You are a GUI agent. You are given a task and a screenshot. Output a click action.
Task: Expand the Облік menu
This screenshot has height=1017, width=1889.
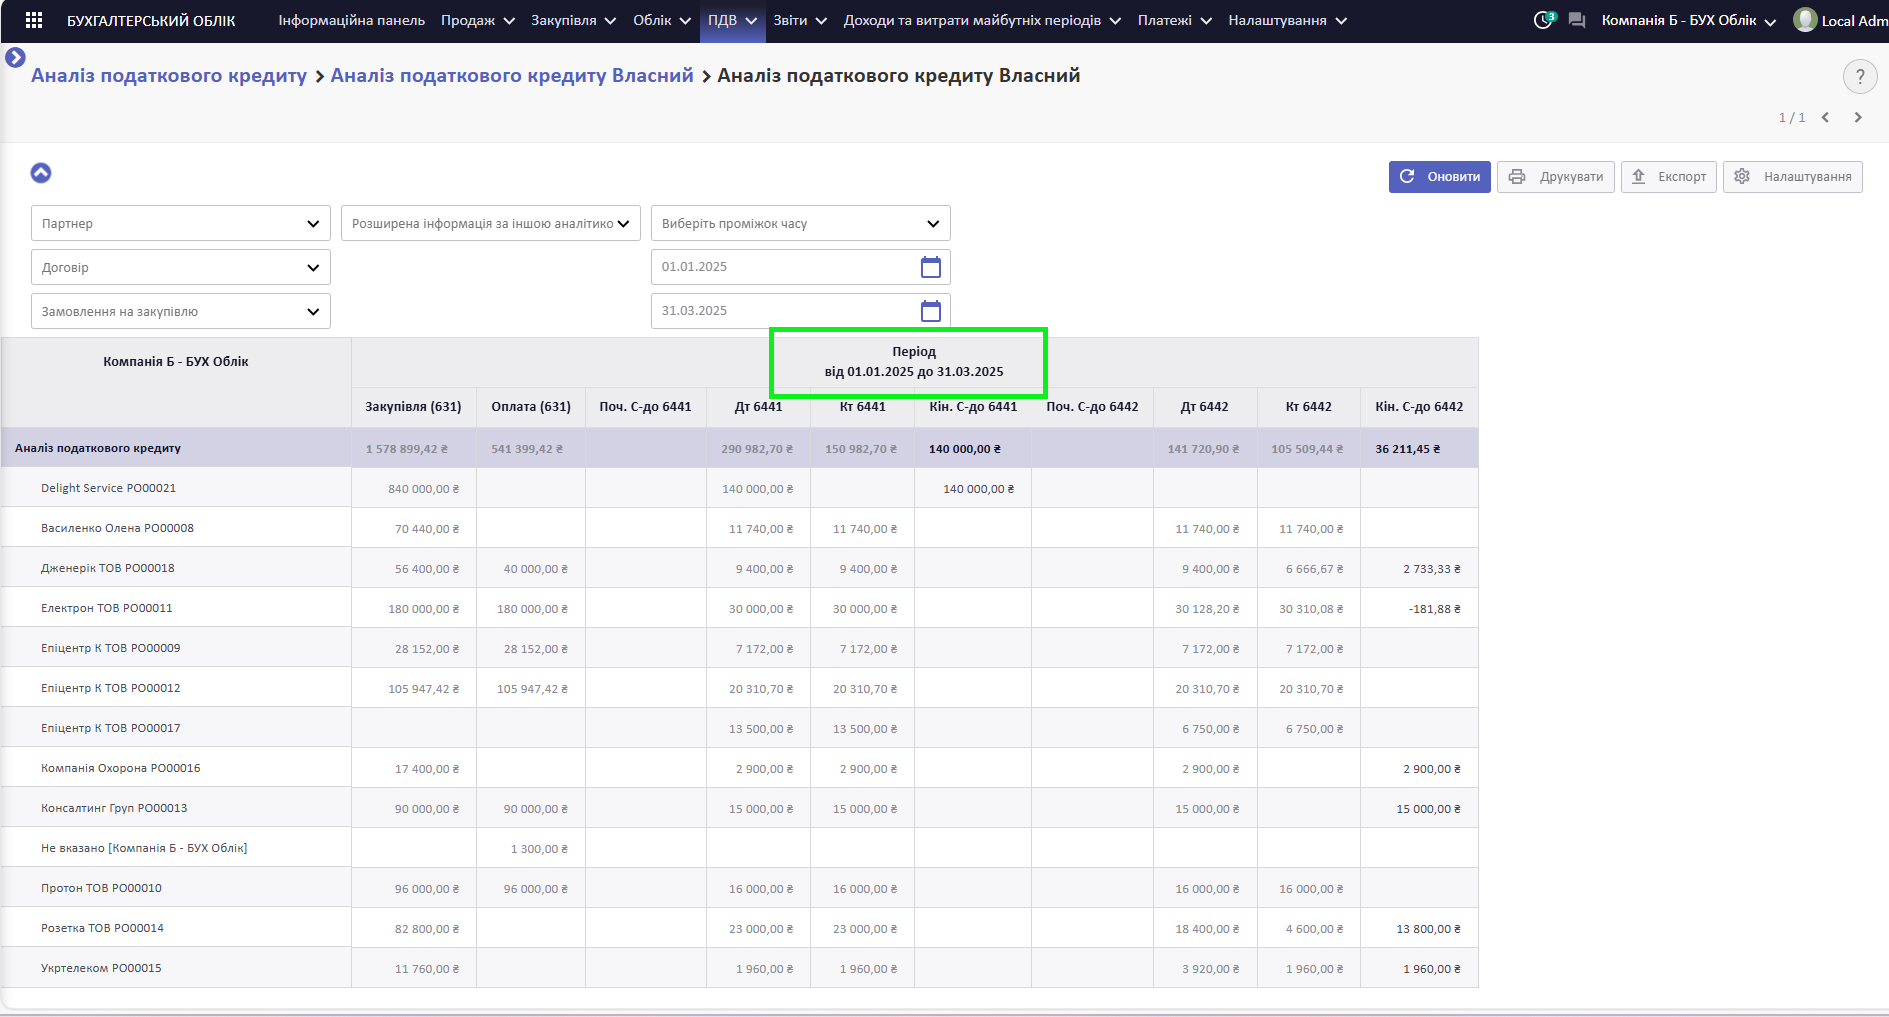coord(661,20)
